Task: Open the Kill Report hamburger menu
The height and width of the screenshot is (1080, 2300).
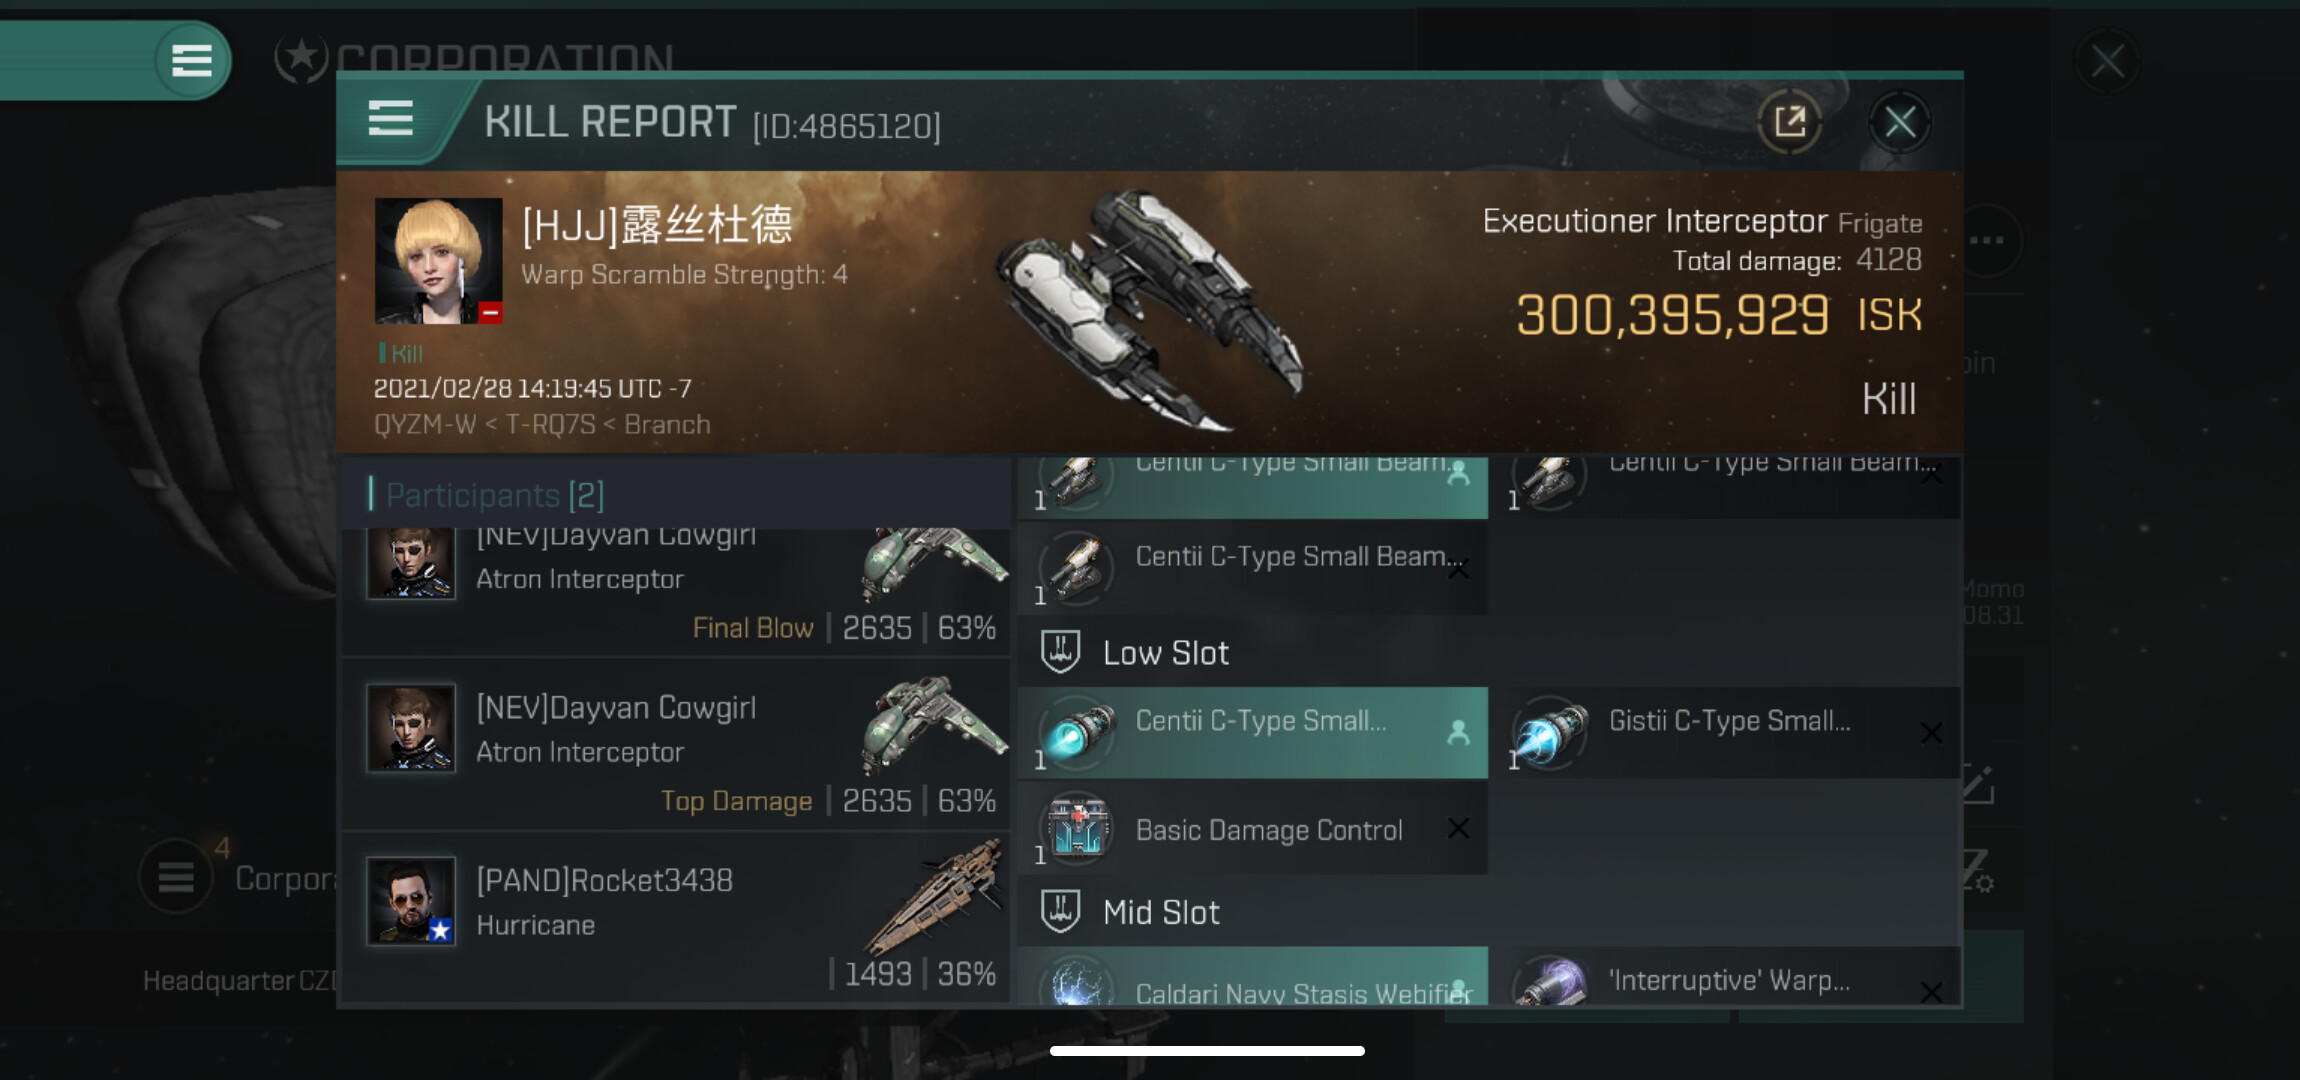Action: pyautogui.click(x=390, y=119)
